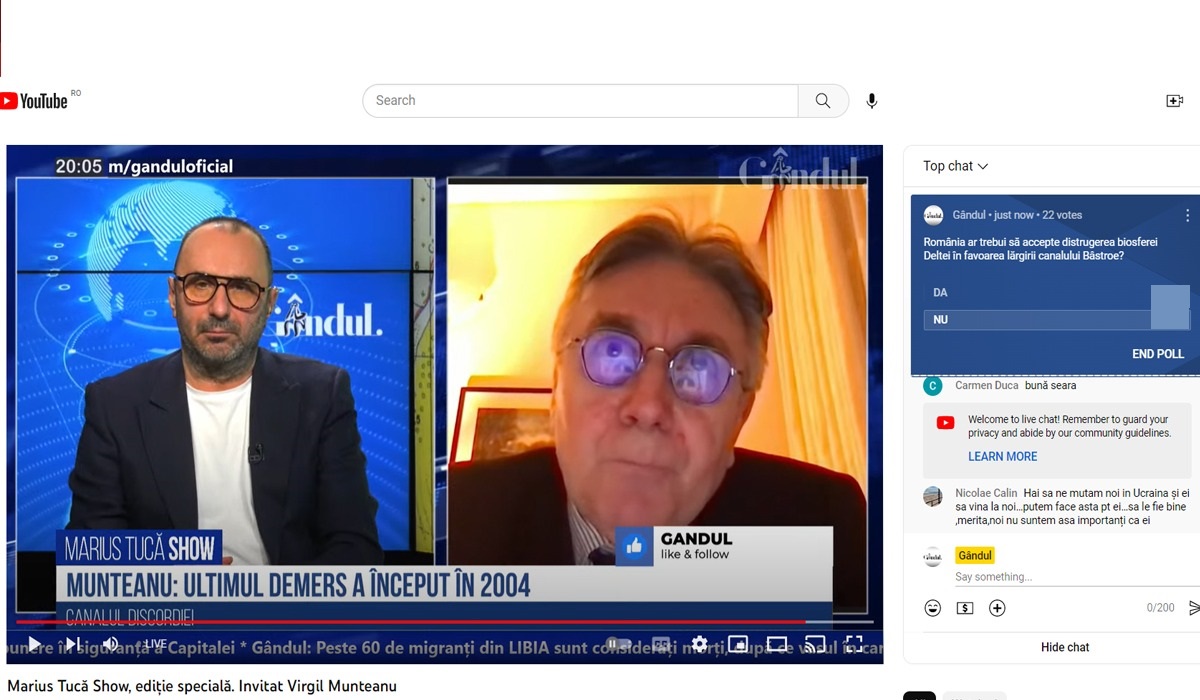Click Nicolae Calin's chat avatar

[x=933, y=496]
